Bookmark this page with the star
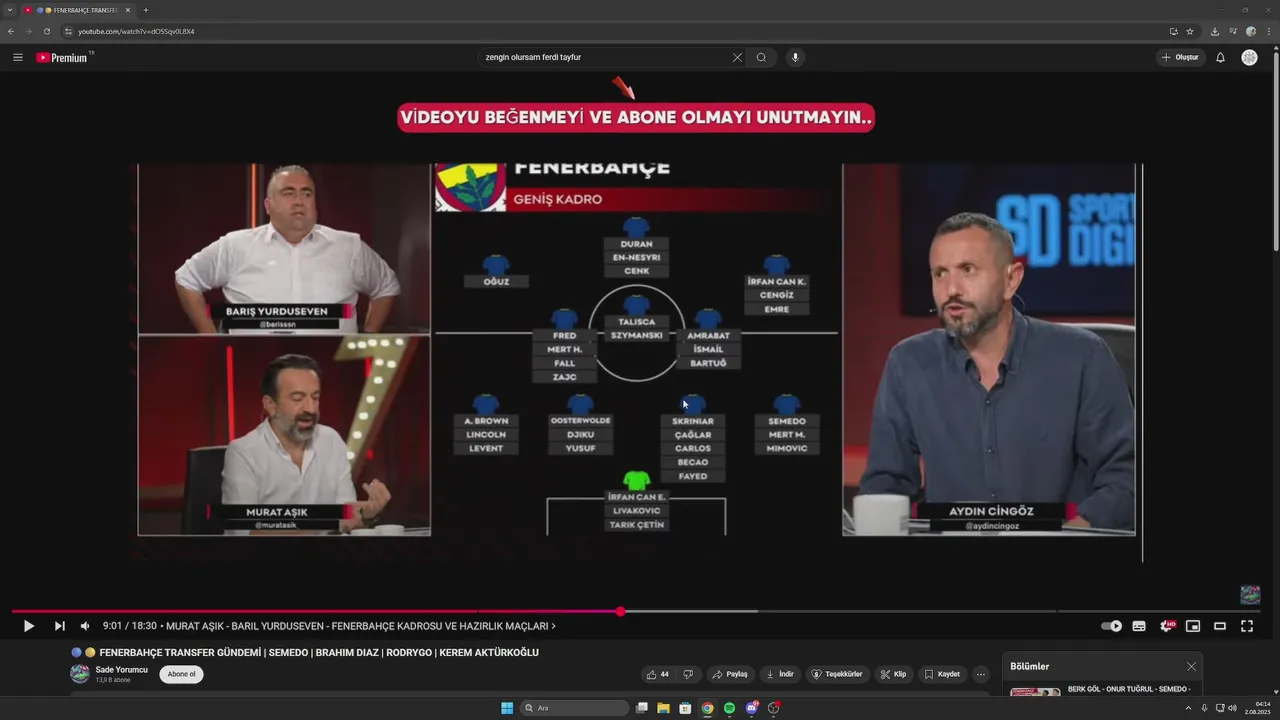 pos(1190,31)
